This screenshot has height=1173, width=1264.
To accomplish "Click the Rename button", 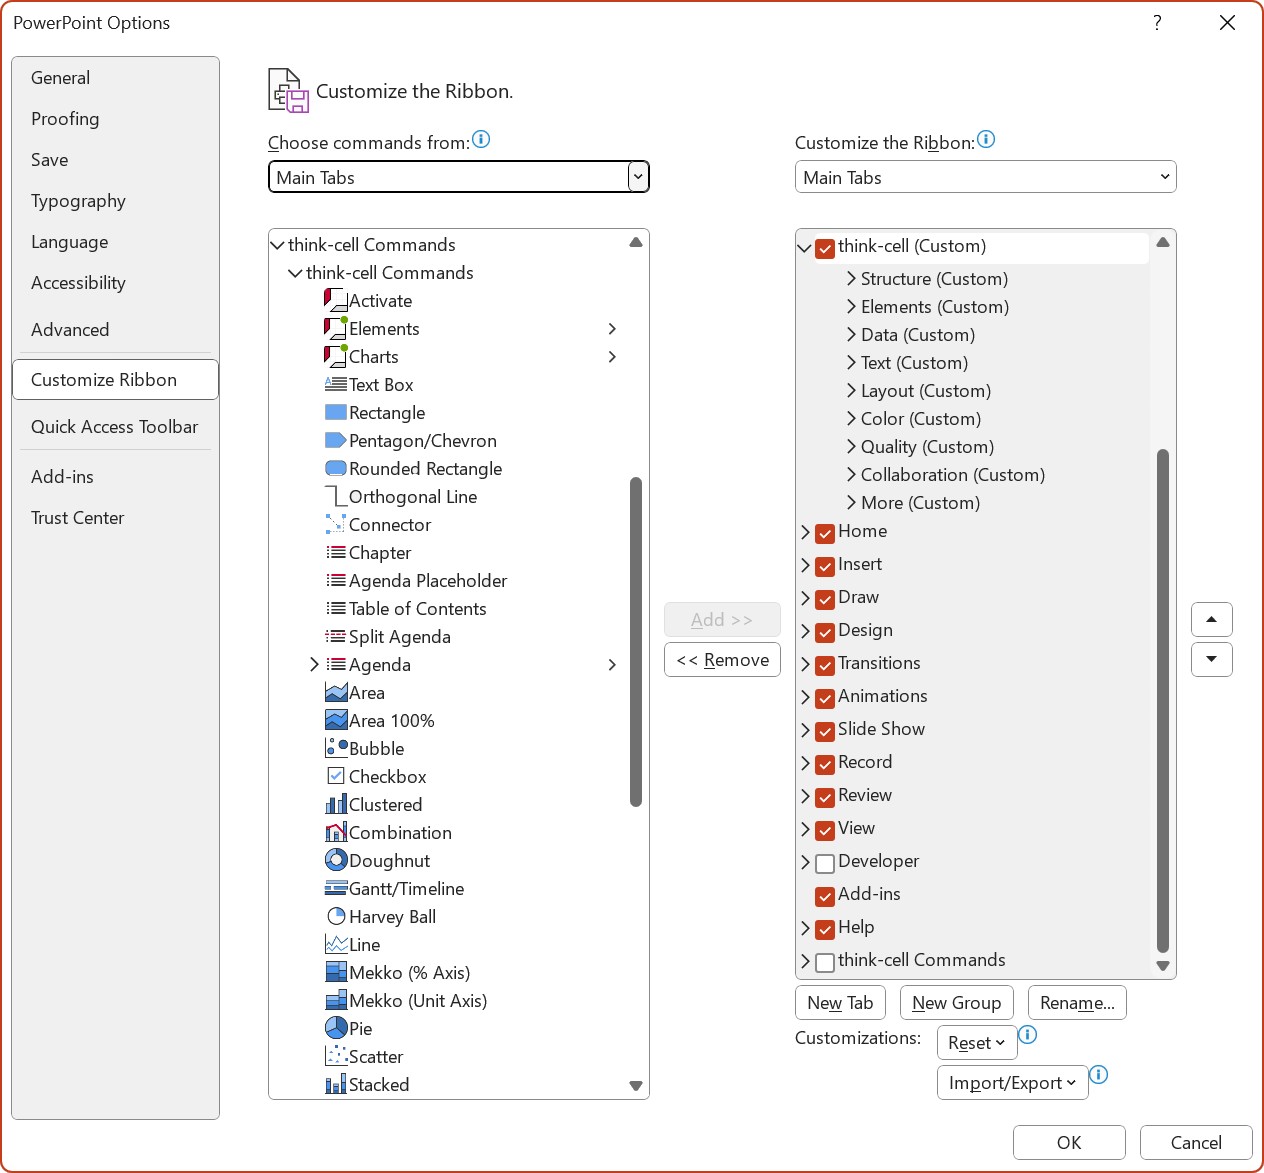I will (1077, 1002).
